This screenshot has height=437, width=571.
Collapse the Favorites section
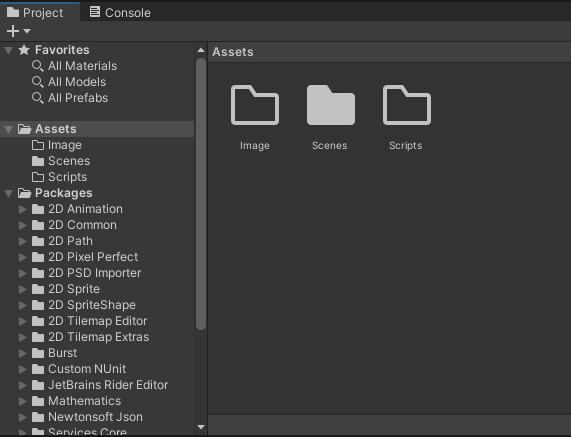point(9,50)
